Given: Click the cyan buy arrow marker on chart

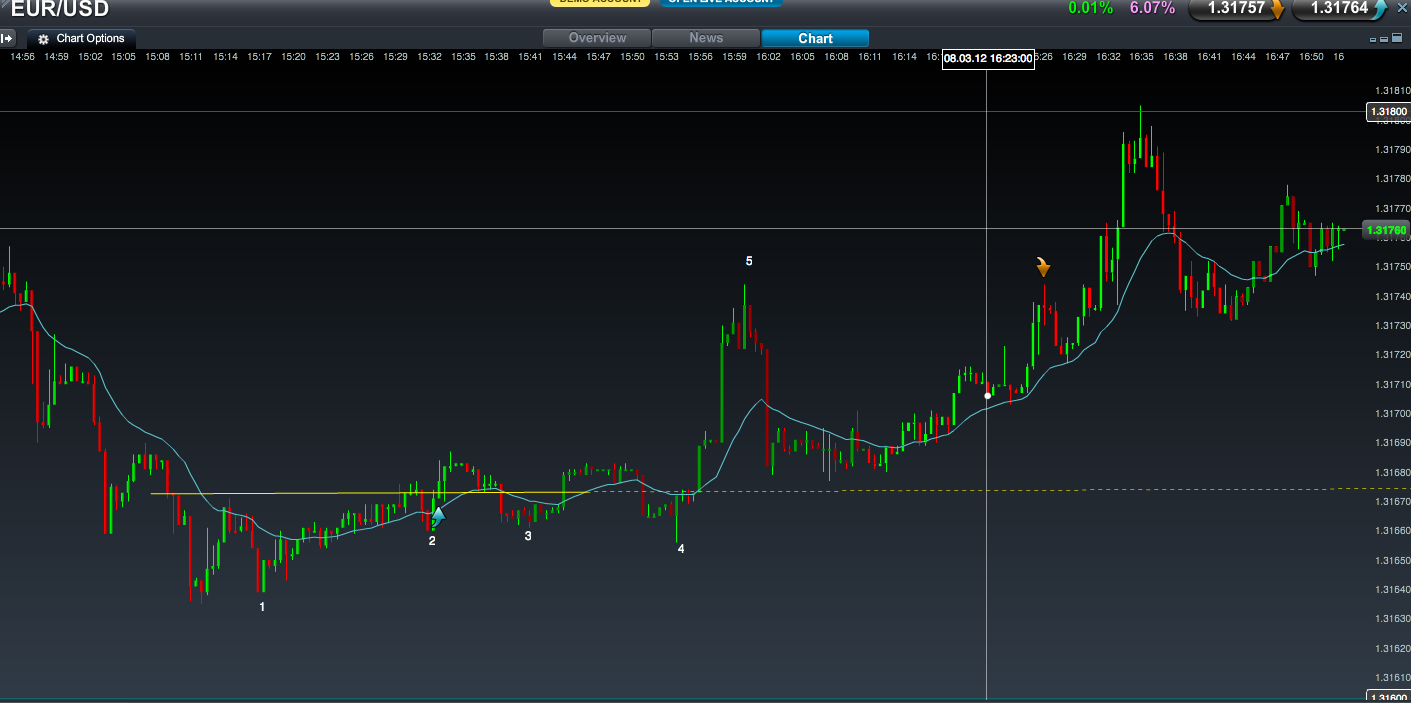Looking at the screenshot, I should pyautogui.click(x=437, y=516).
